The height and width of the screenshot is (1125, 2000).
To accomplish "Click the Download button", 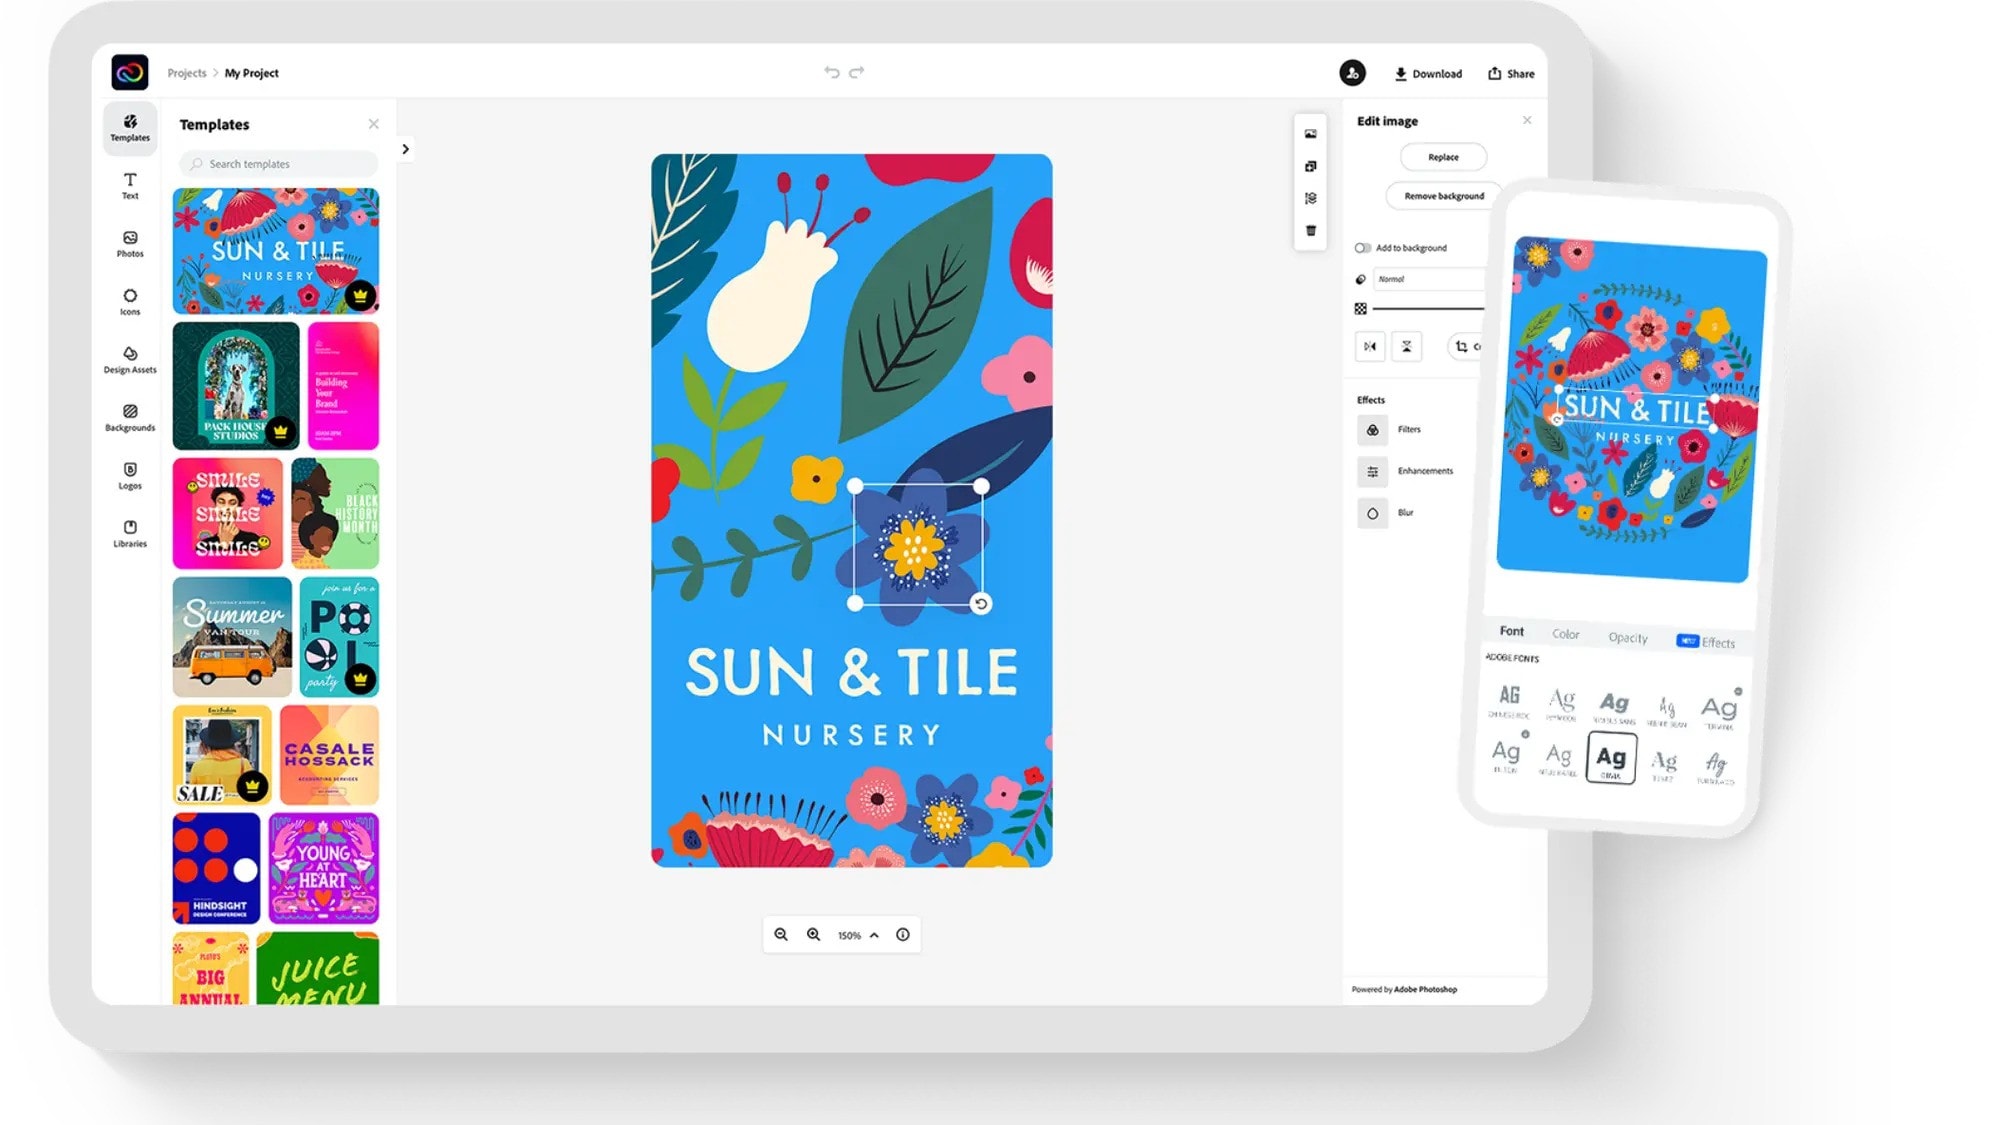I will click(x=1429, y=73).
